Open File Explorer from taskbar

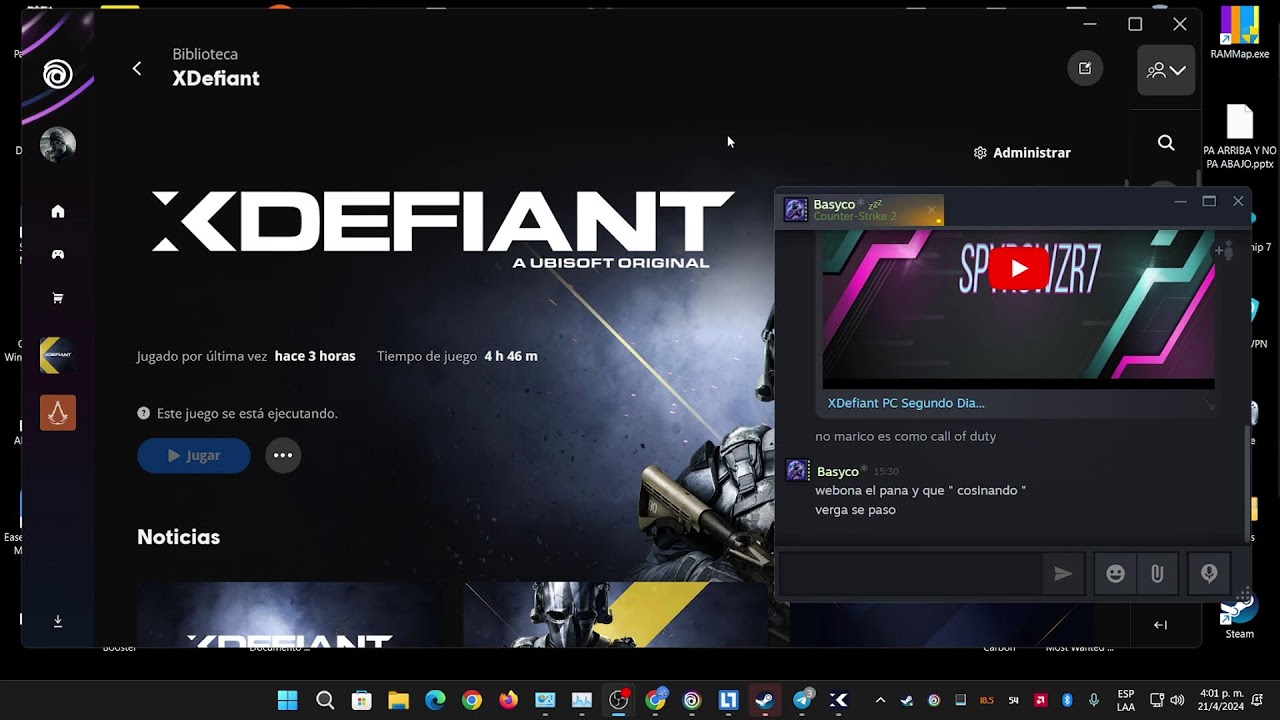(398, 700)
